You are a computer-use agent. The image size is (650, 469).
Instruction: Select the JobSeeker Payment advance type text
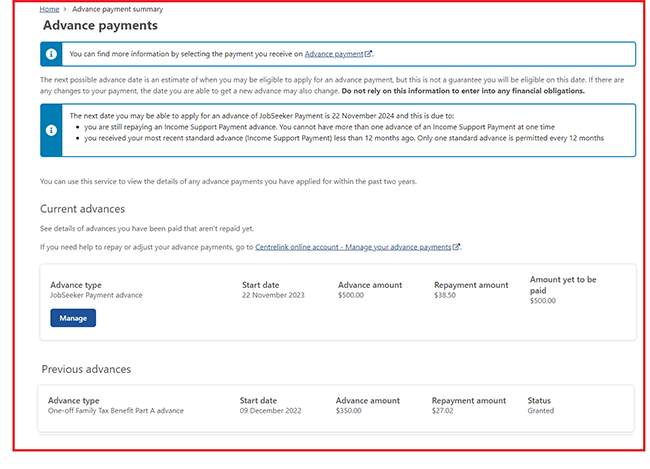pos(96,296)
